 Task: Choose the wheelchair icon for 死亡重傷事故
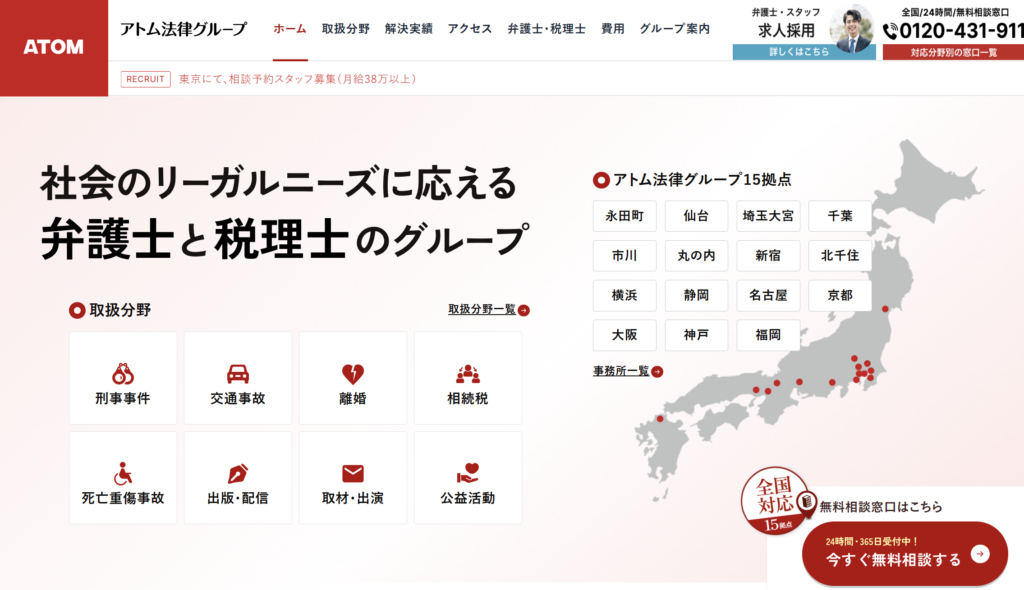click(123, 473)
